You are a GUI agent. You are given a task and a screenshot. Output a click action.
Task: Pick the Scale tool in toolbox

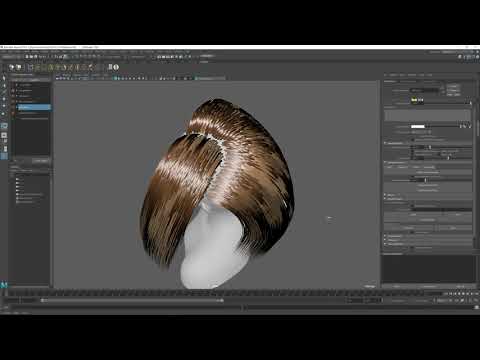tap(4, 113)
